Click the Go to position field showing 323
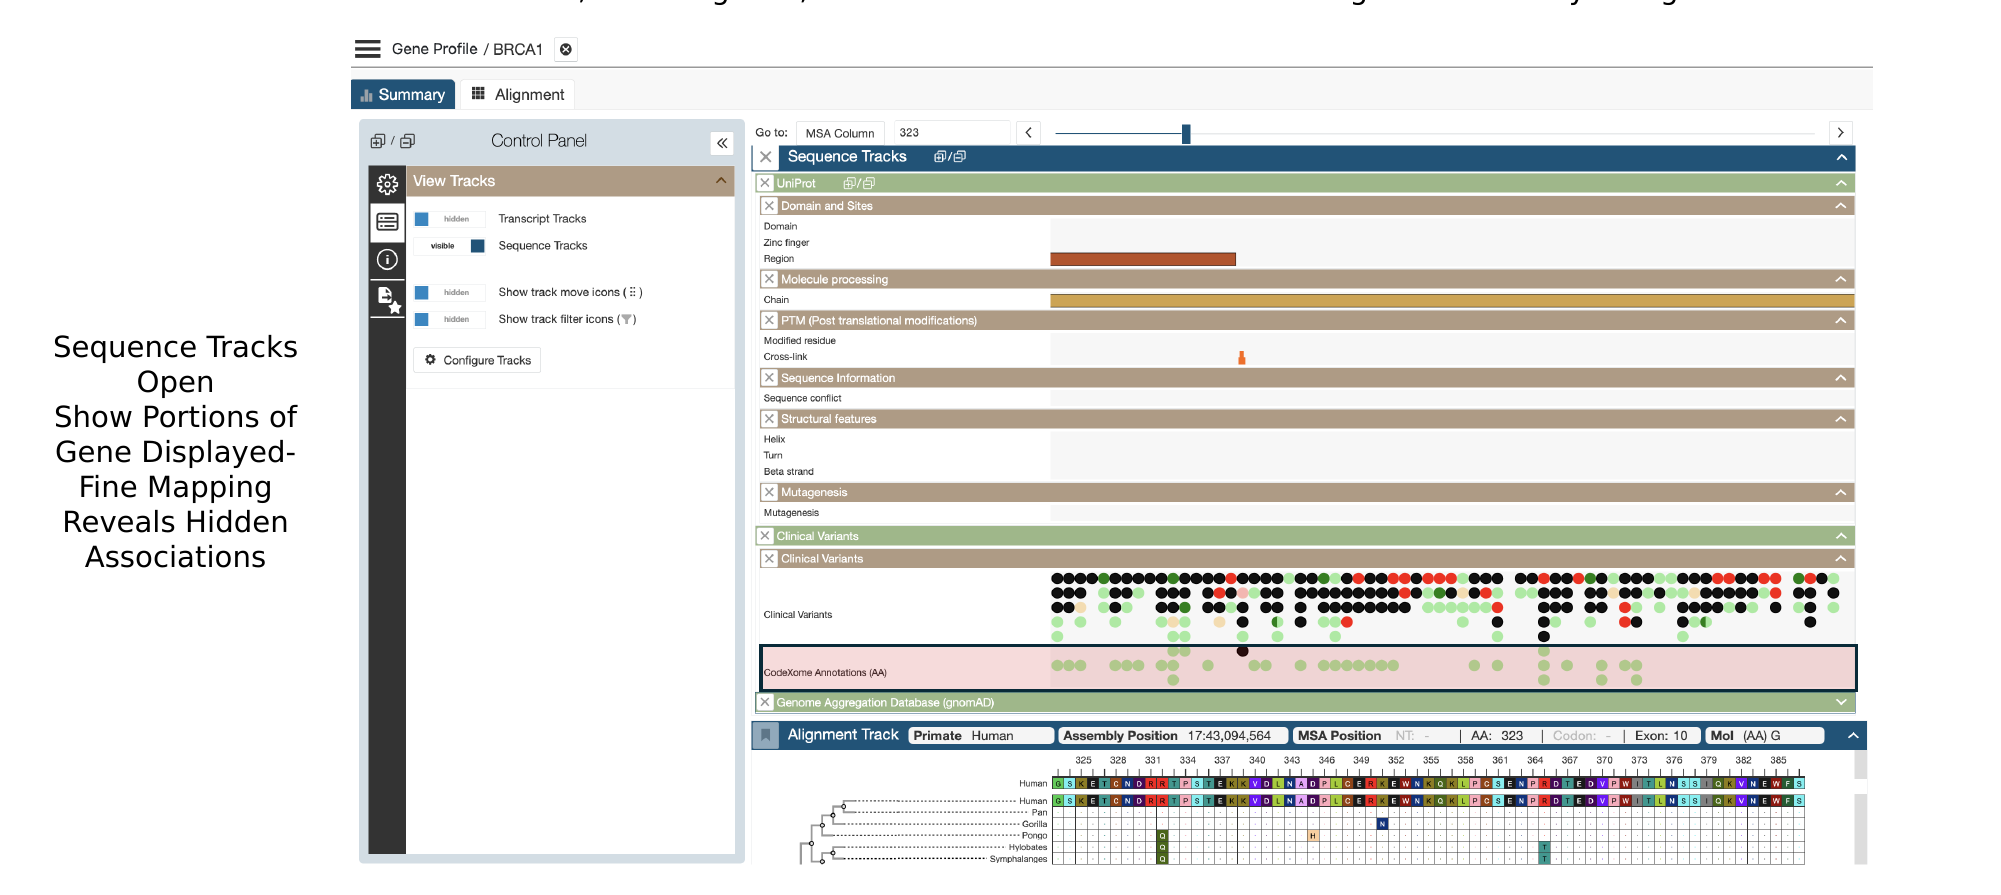This screenshot has width=2001, height=895. point(951,133)
